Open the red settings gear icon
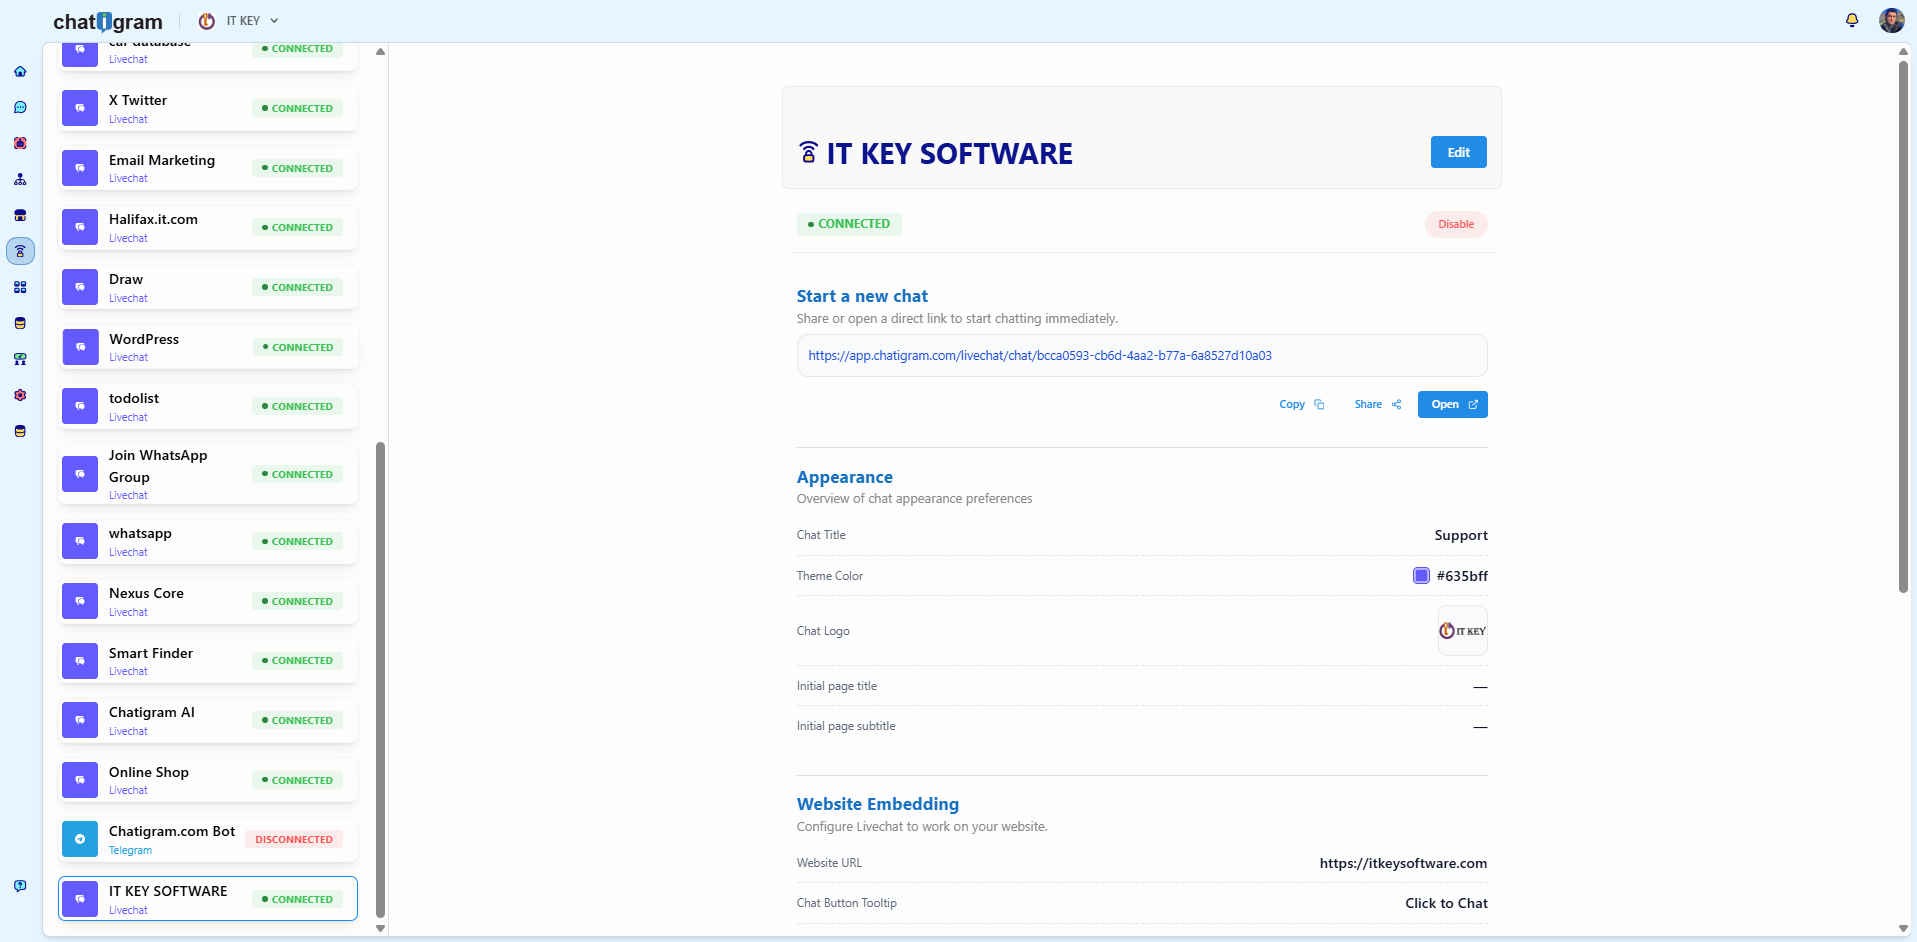The image size is (1917, 942). pos(20,396)
